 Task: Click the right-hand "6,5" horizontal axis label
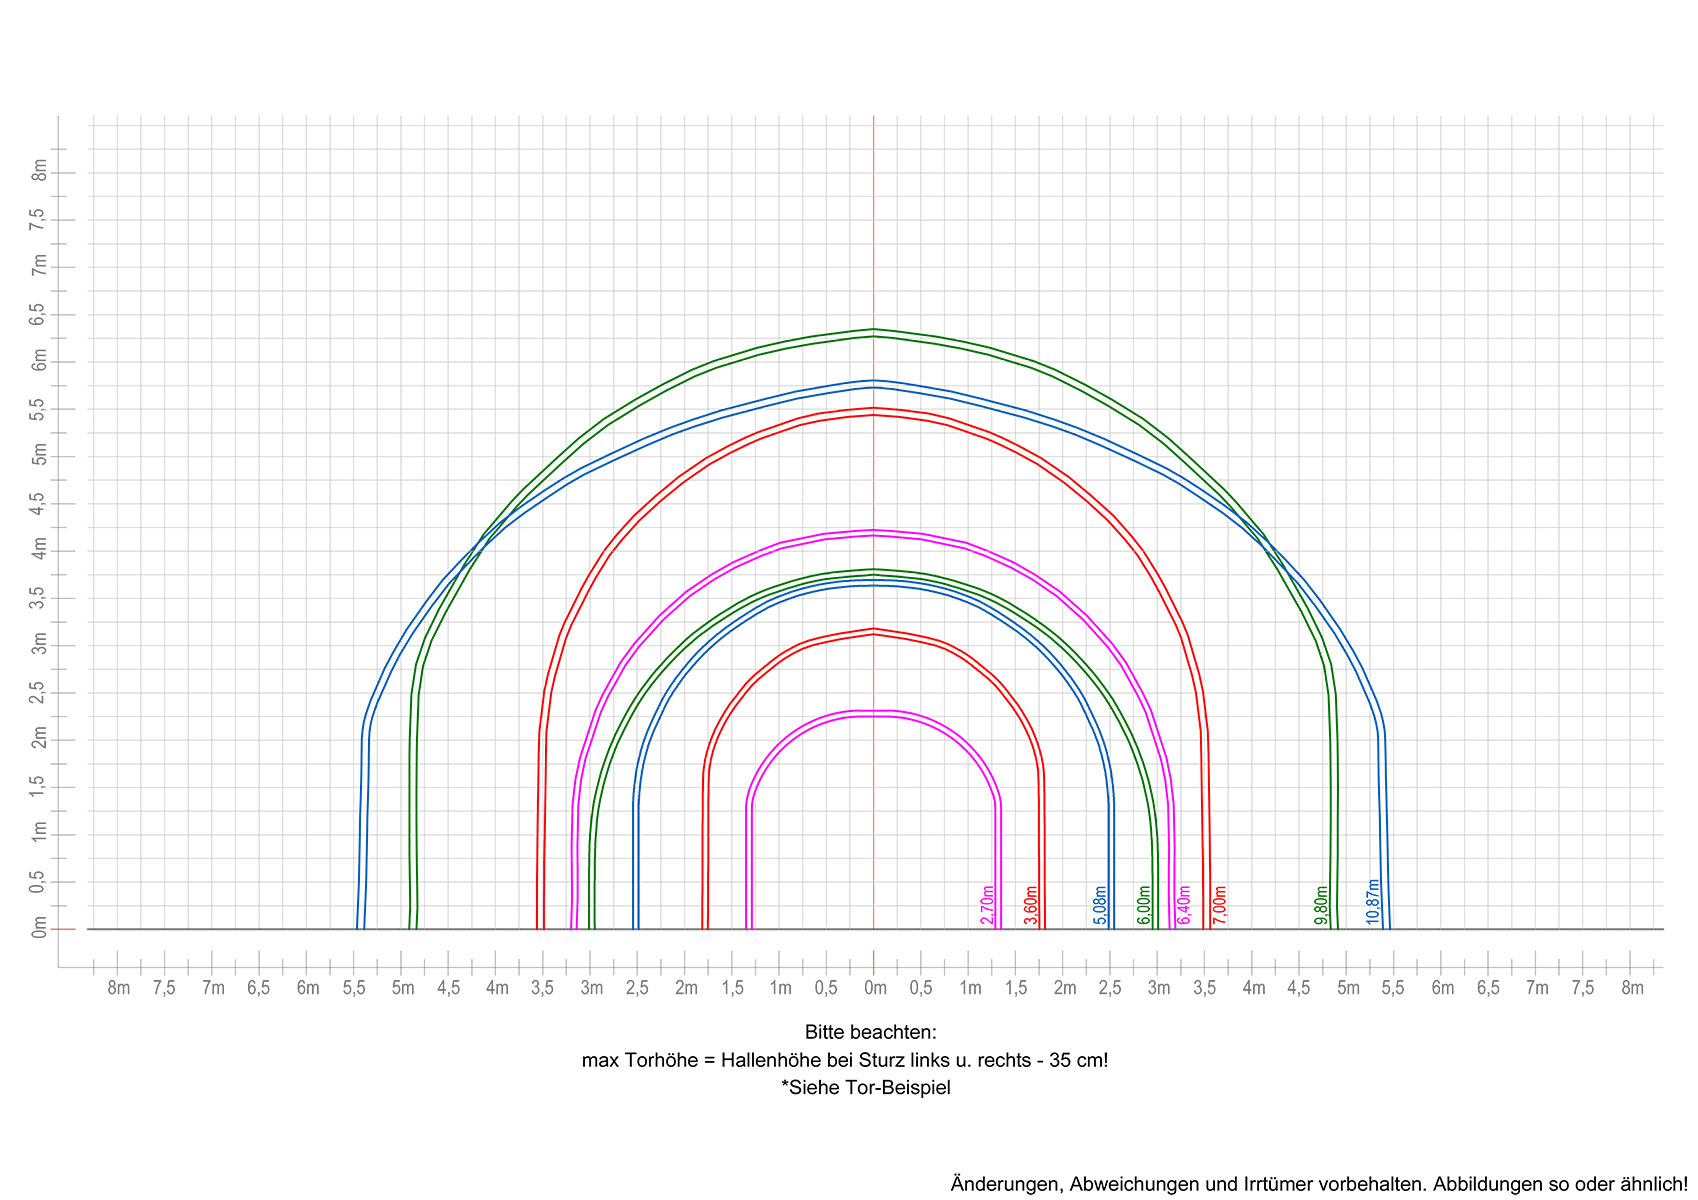[x=1489, y=988]
